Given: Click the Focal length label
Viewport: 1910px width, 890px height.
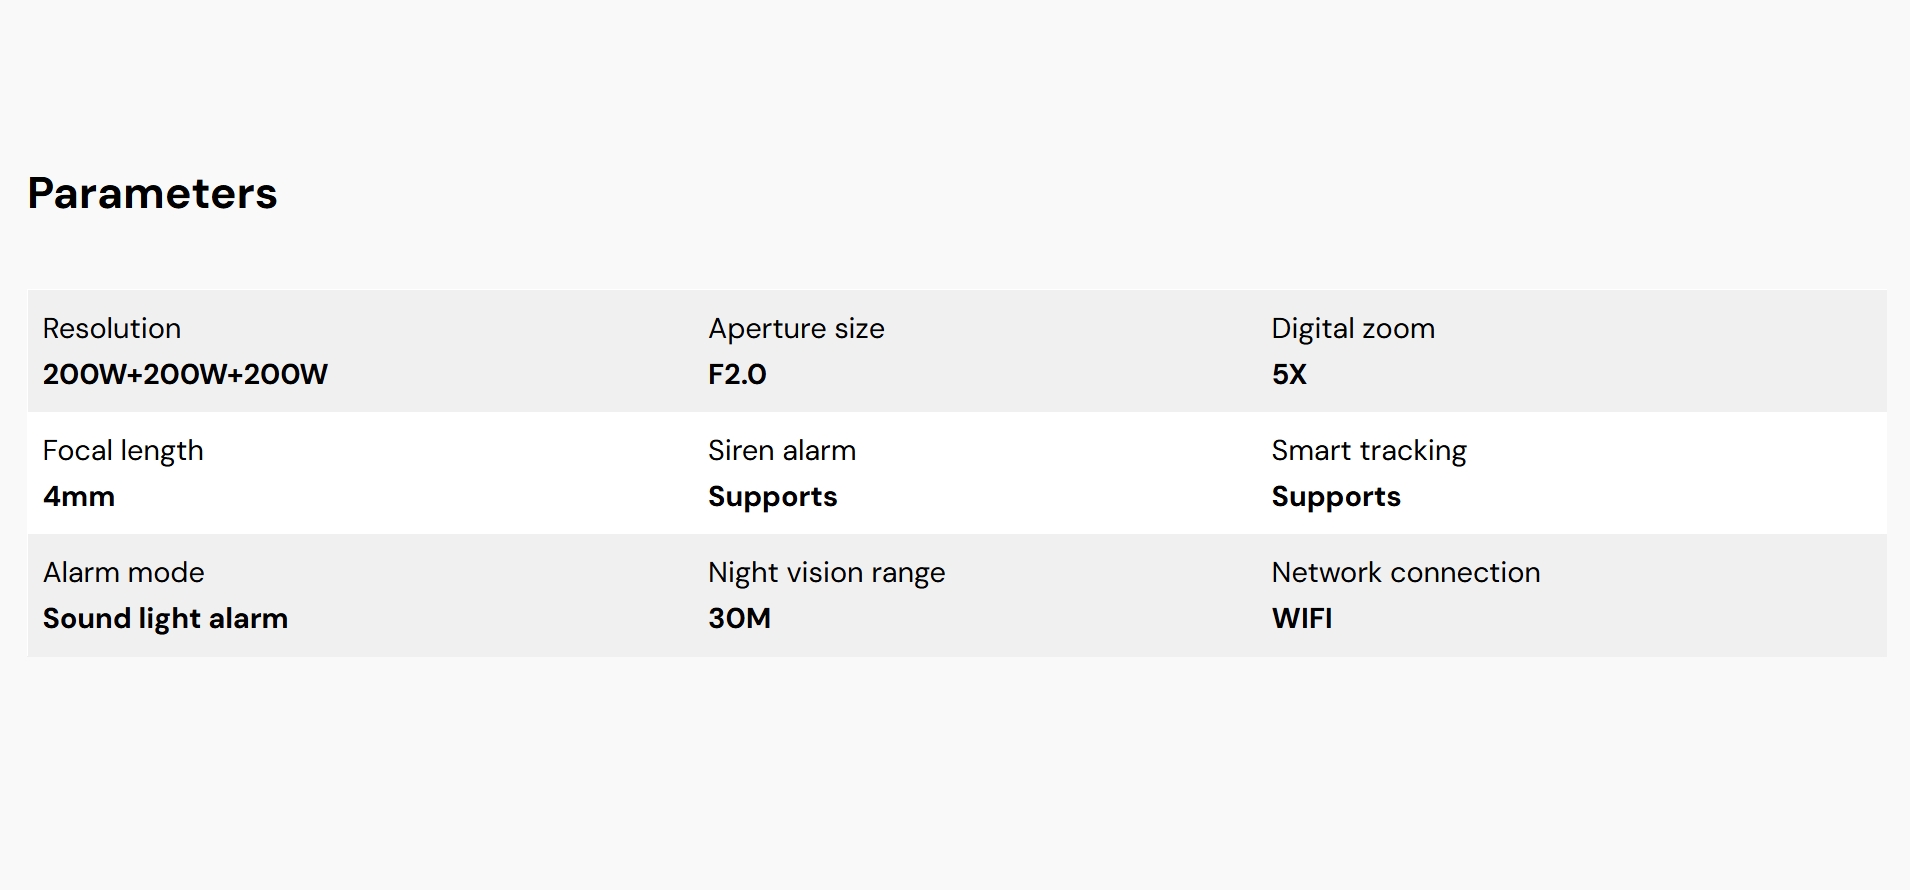Looking at the screenshot, I should tap(123, 450).
